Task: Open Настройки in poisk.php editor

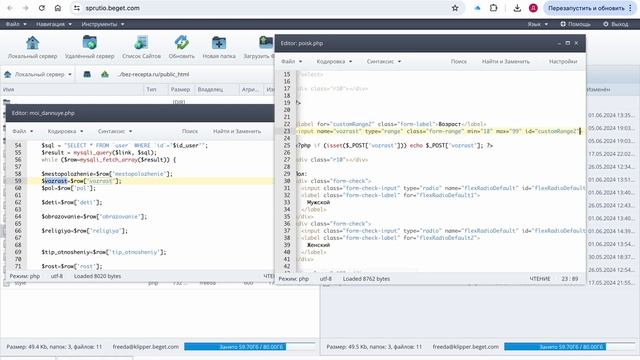Action: tap(563, 61)
